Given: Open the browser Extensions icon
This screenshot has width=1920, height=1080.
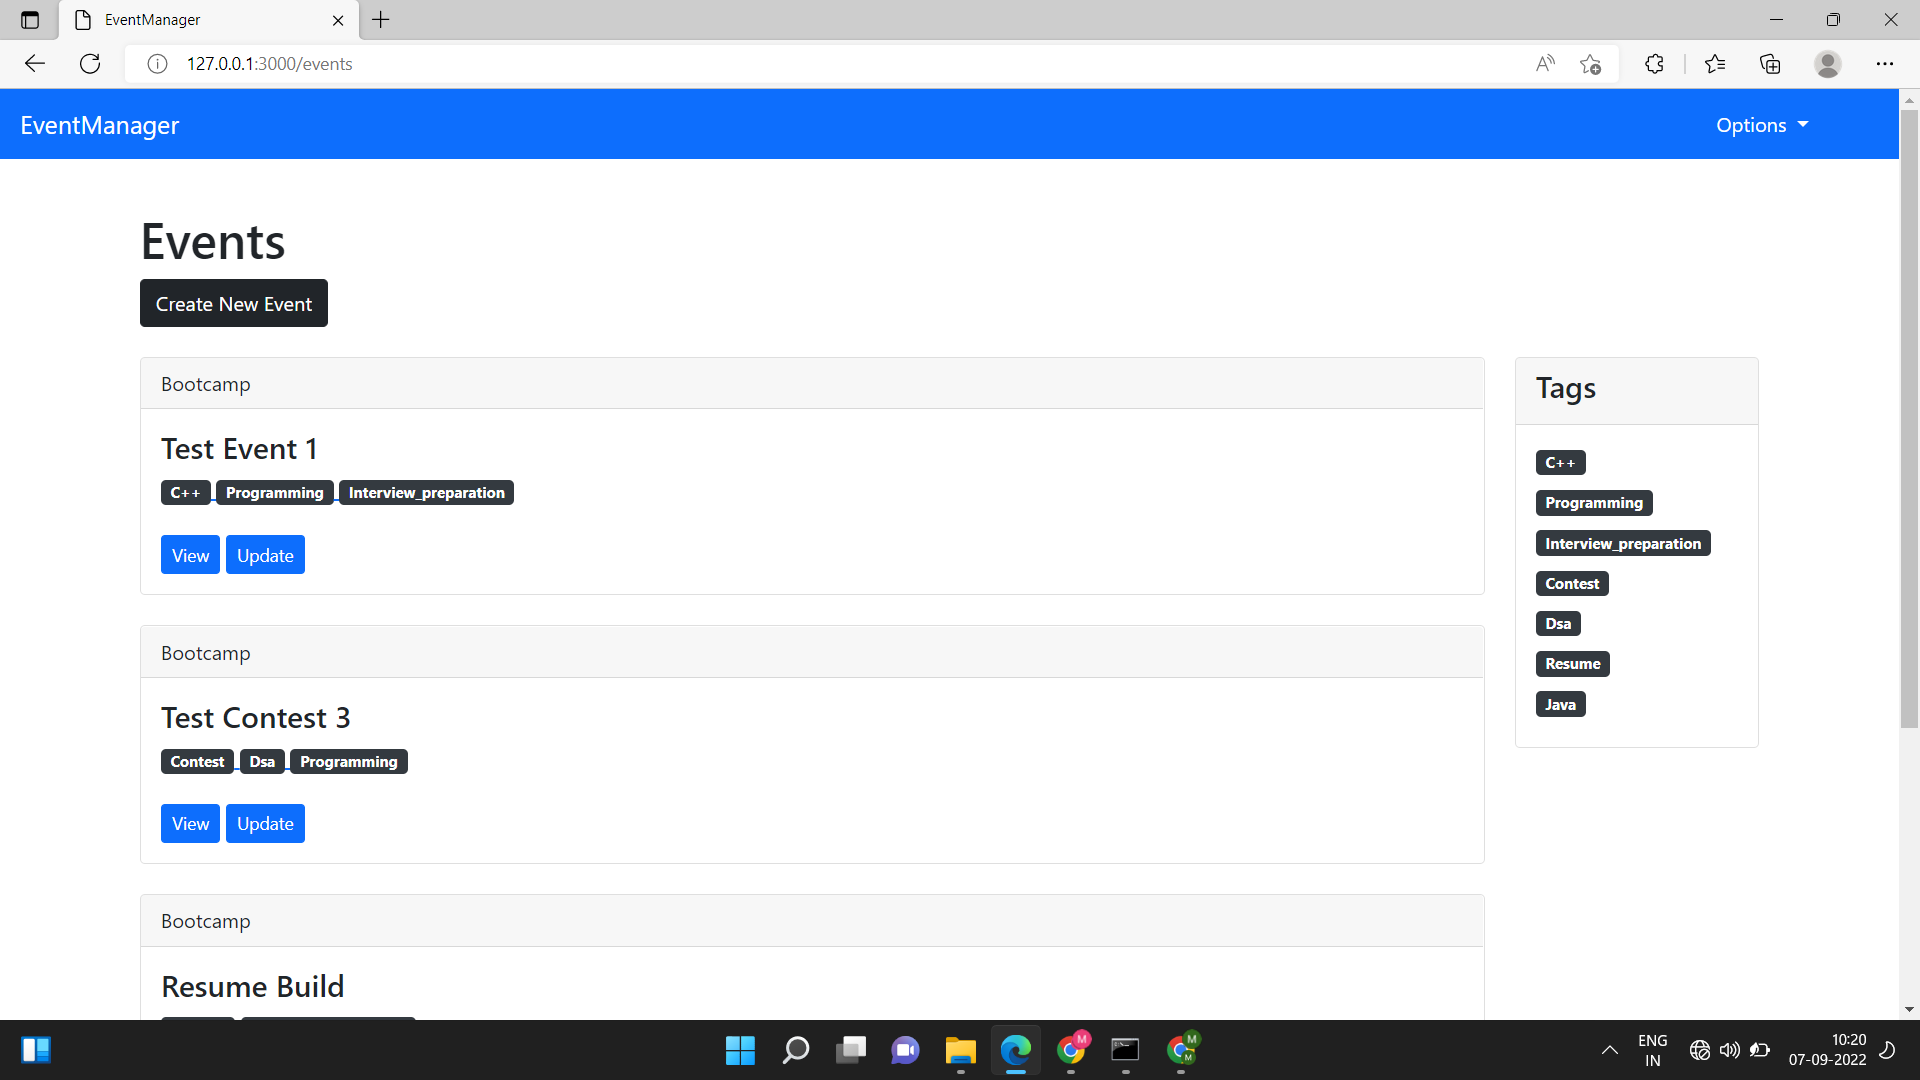Looking at the screenshot, I should (1654, 63).
